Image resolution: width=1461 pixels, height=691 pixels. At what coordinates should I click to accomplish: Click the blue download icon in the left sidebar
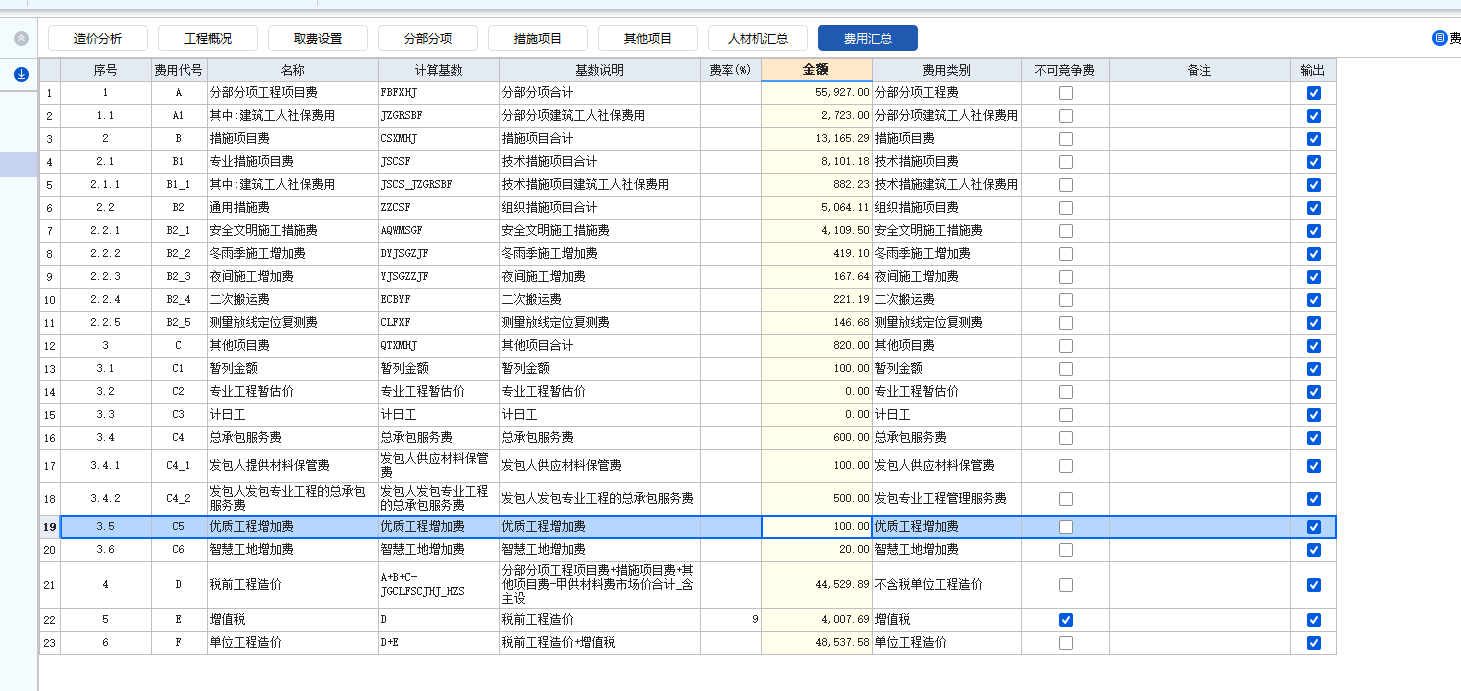coord(21,73)
